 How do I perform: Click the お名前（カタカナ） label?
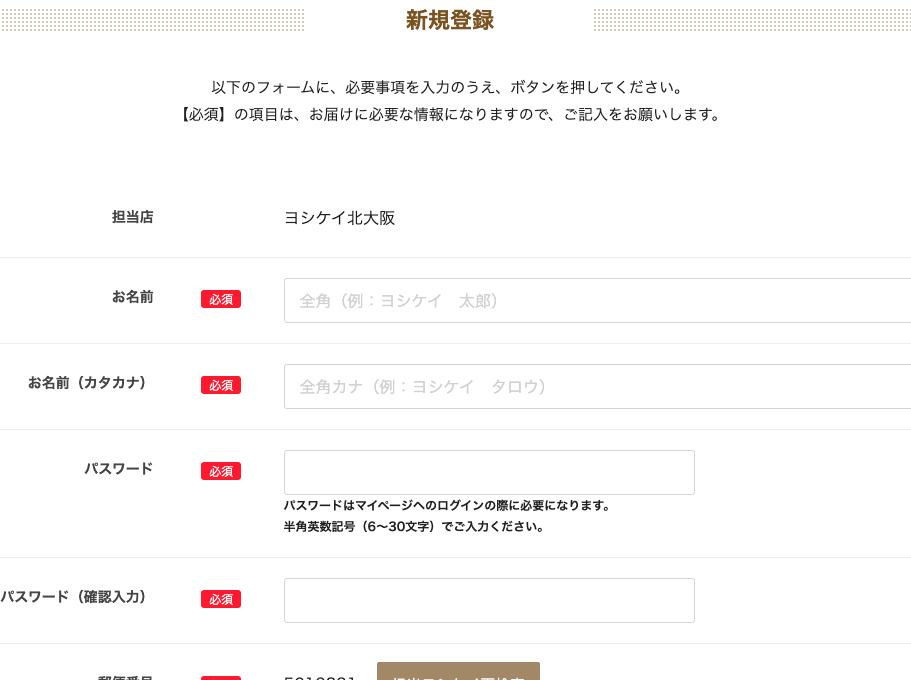90,383
